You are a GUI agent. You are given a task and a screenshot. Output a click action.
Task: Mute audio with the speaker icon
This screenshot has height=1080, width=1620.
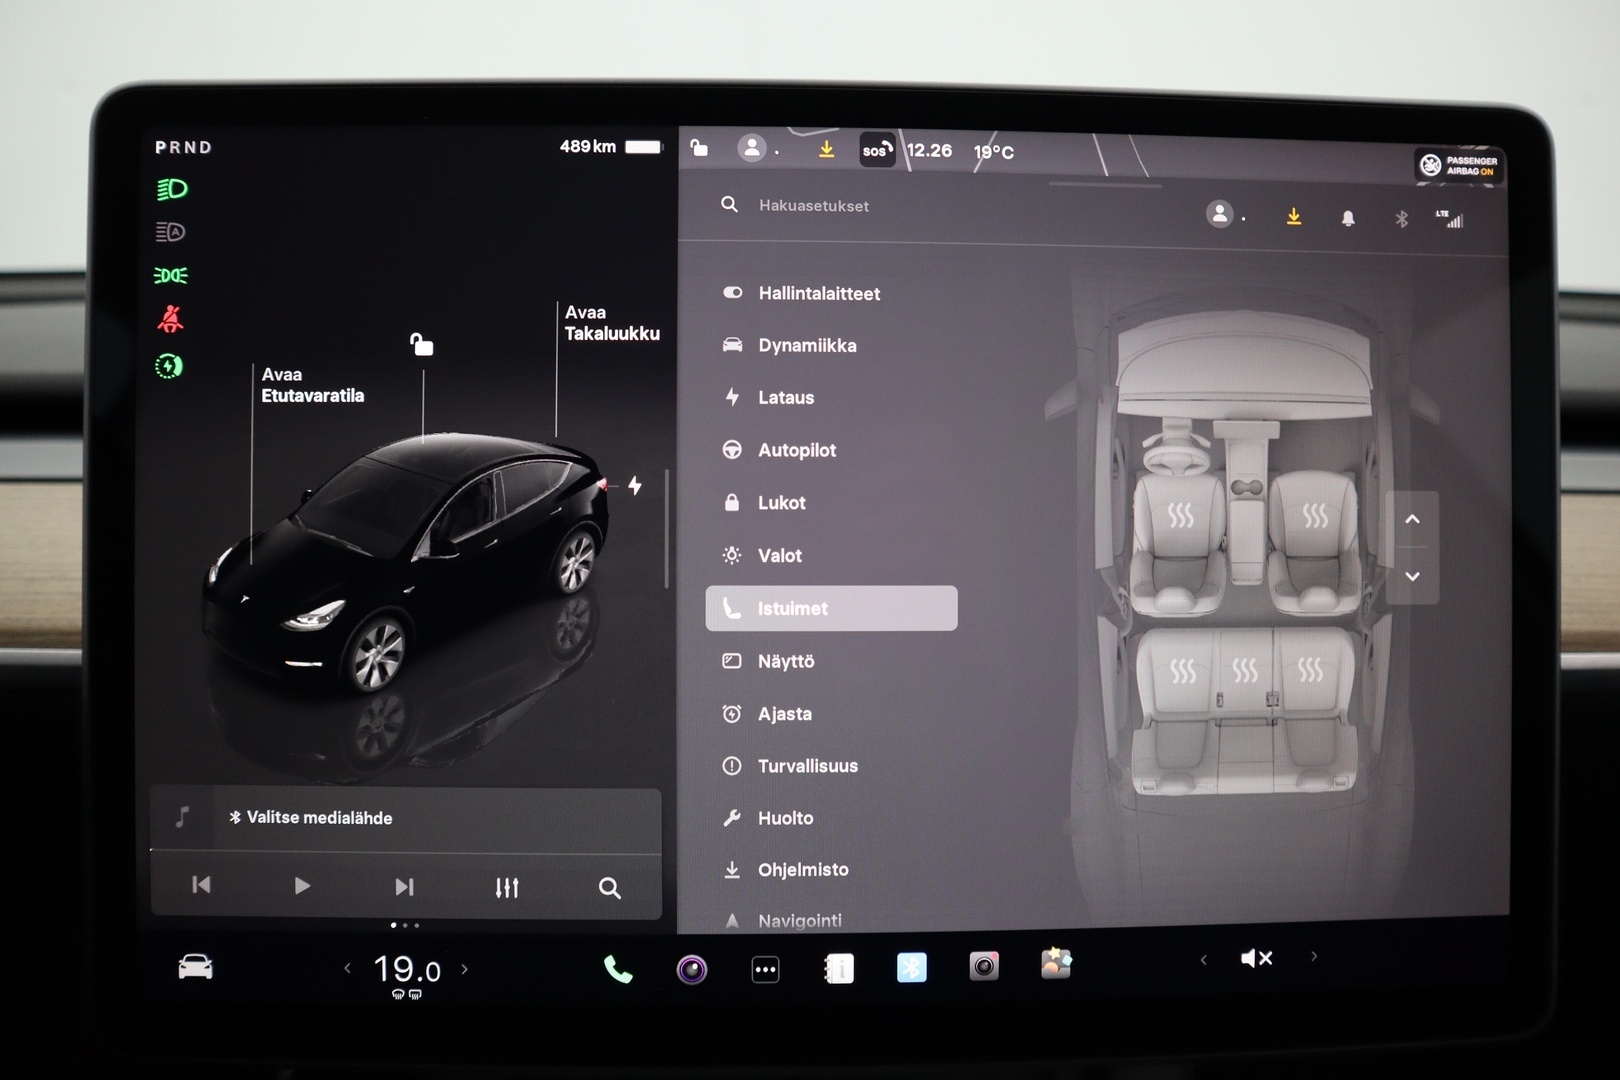pos(1256,957)
